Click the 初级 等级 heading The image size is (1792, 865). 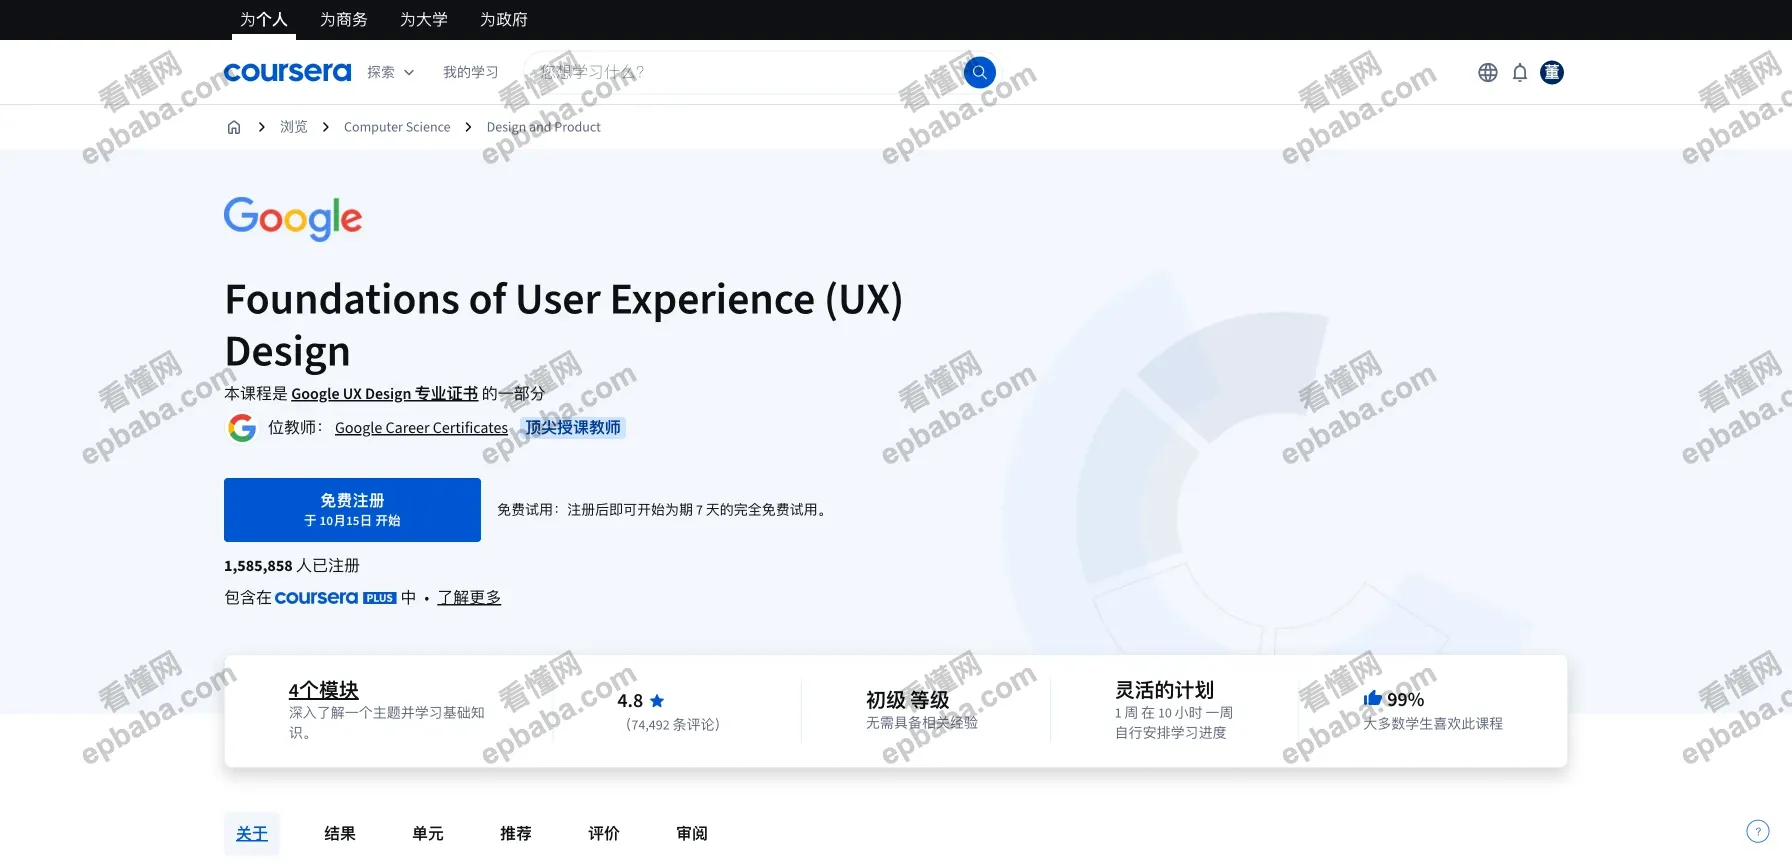(x=907, y=700)
